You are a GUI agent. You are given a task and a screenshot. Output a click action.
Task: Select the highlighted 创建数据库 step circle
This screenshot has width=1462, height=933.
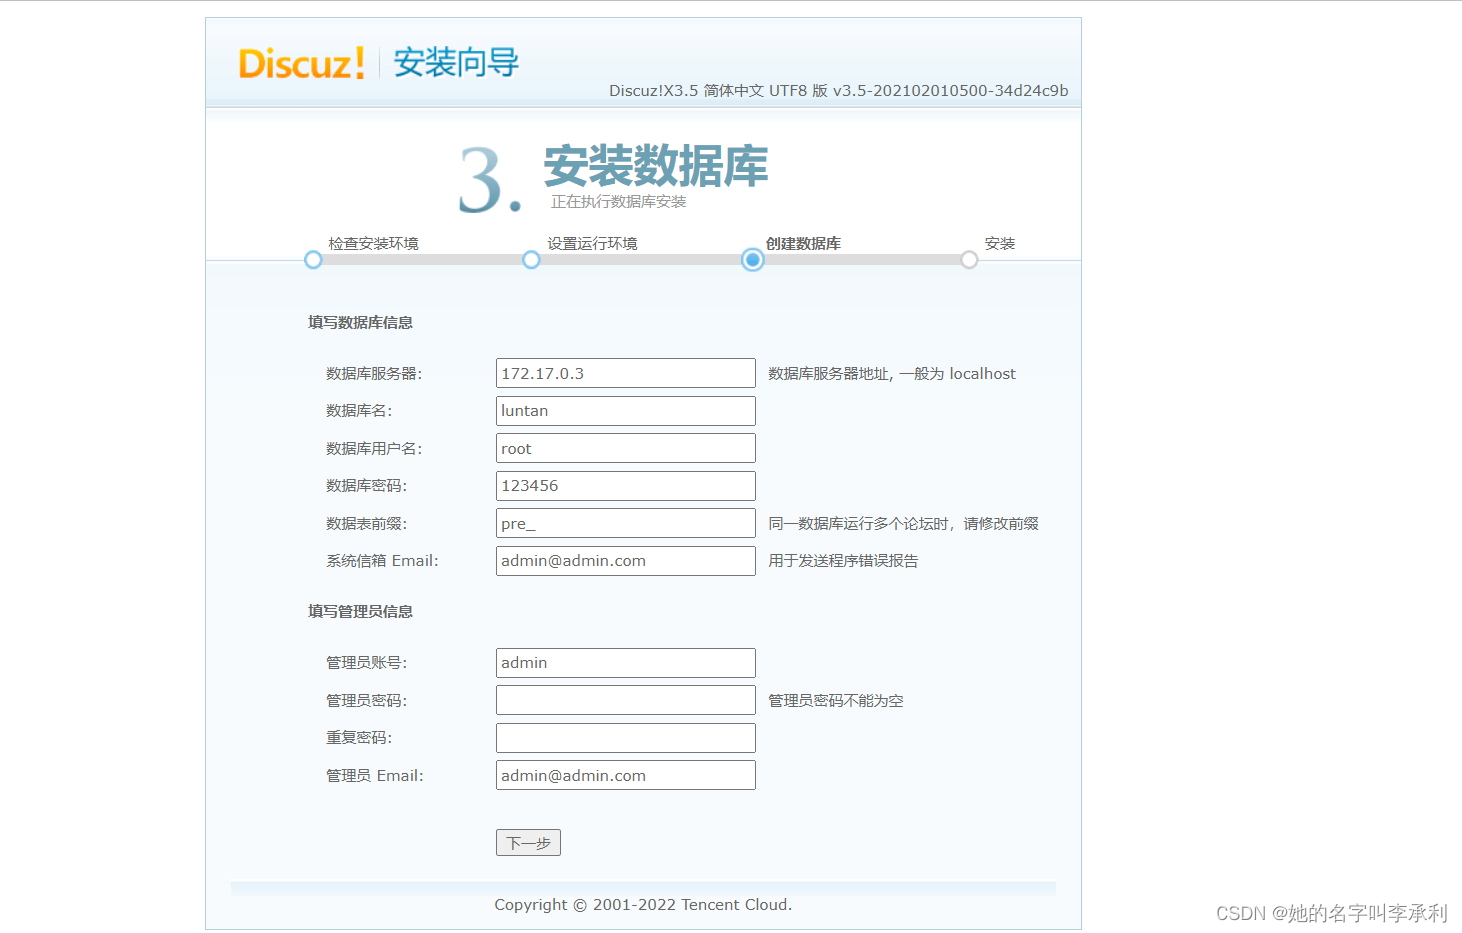752,259
